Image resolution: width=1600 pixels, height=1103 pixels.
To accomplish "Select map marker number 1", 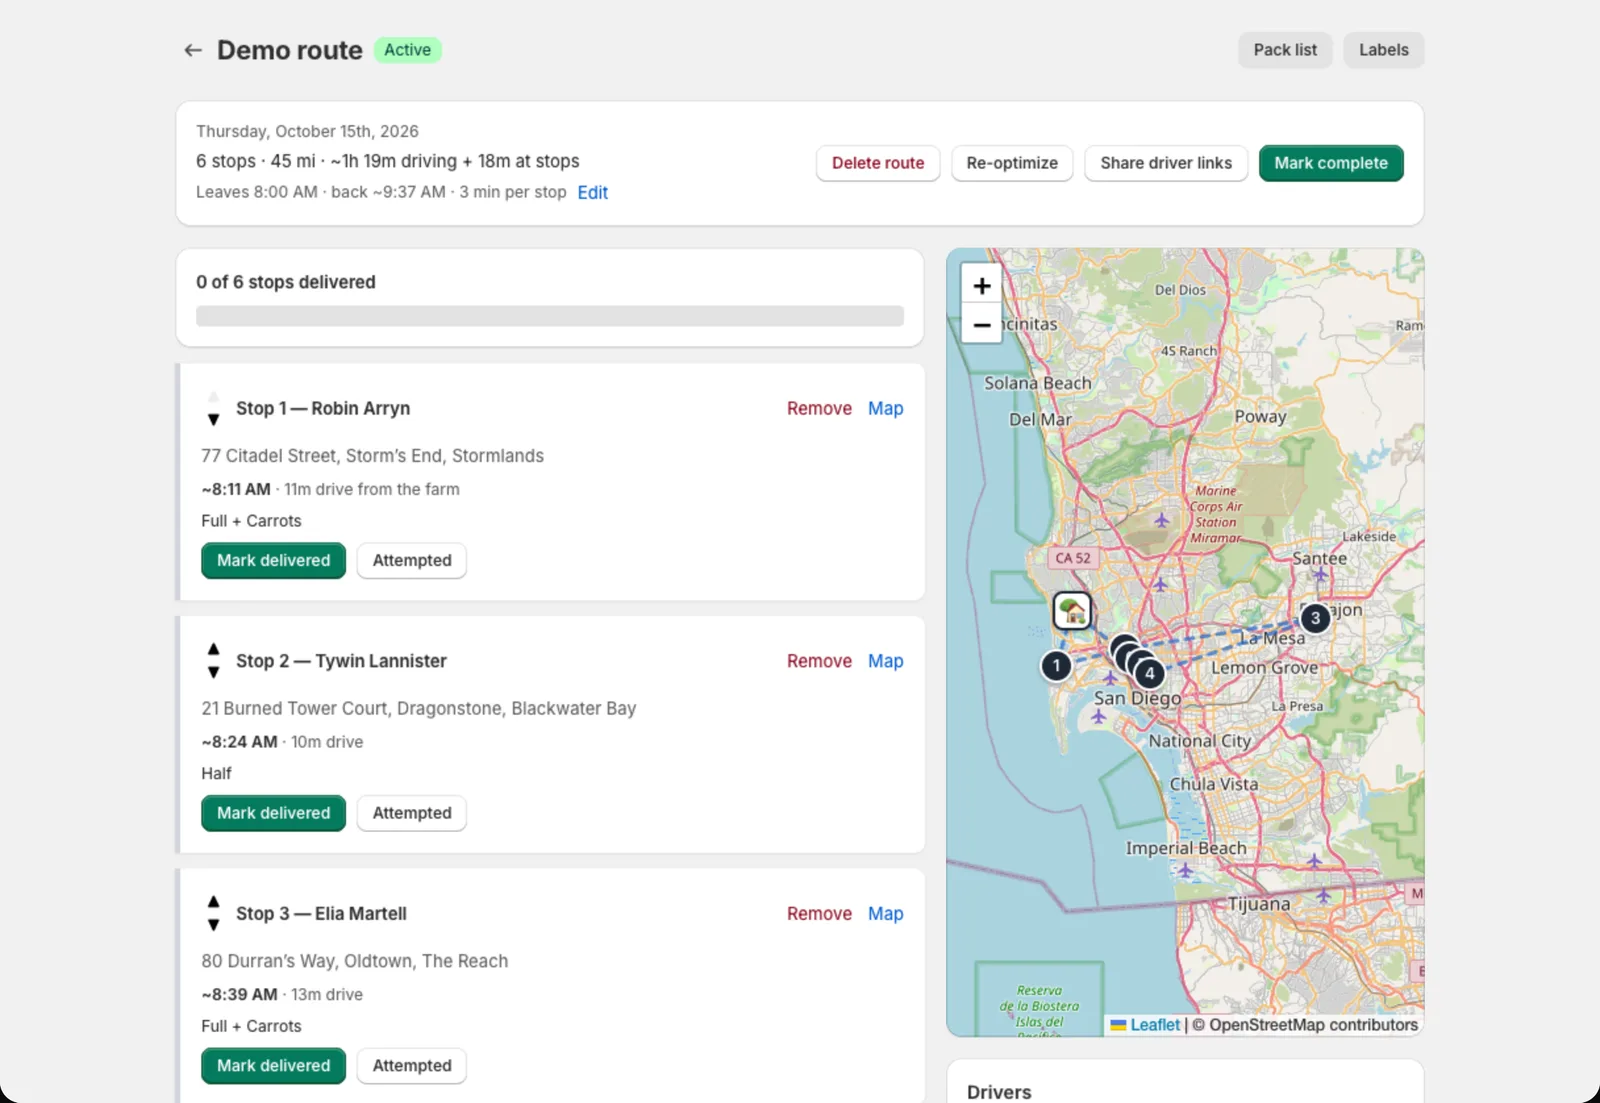I will (1056, 665).
